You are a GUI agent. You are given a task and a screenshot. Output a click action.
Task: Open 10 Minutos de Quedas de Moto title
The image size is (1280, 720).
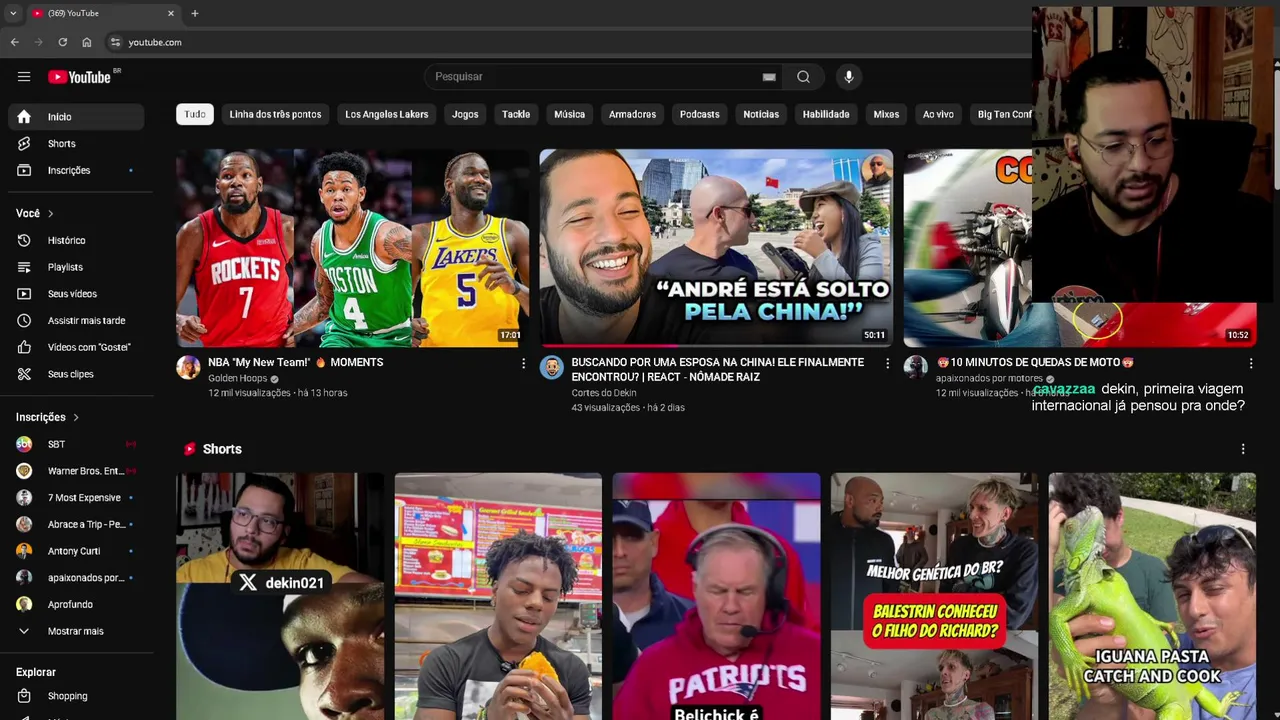click(1035, 362)
